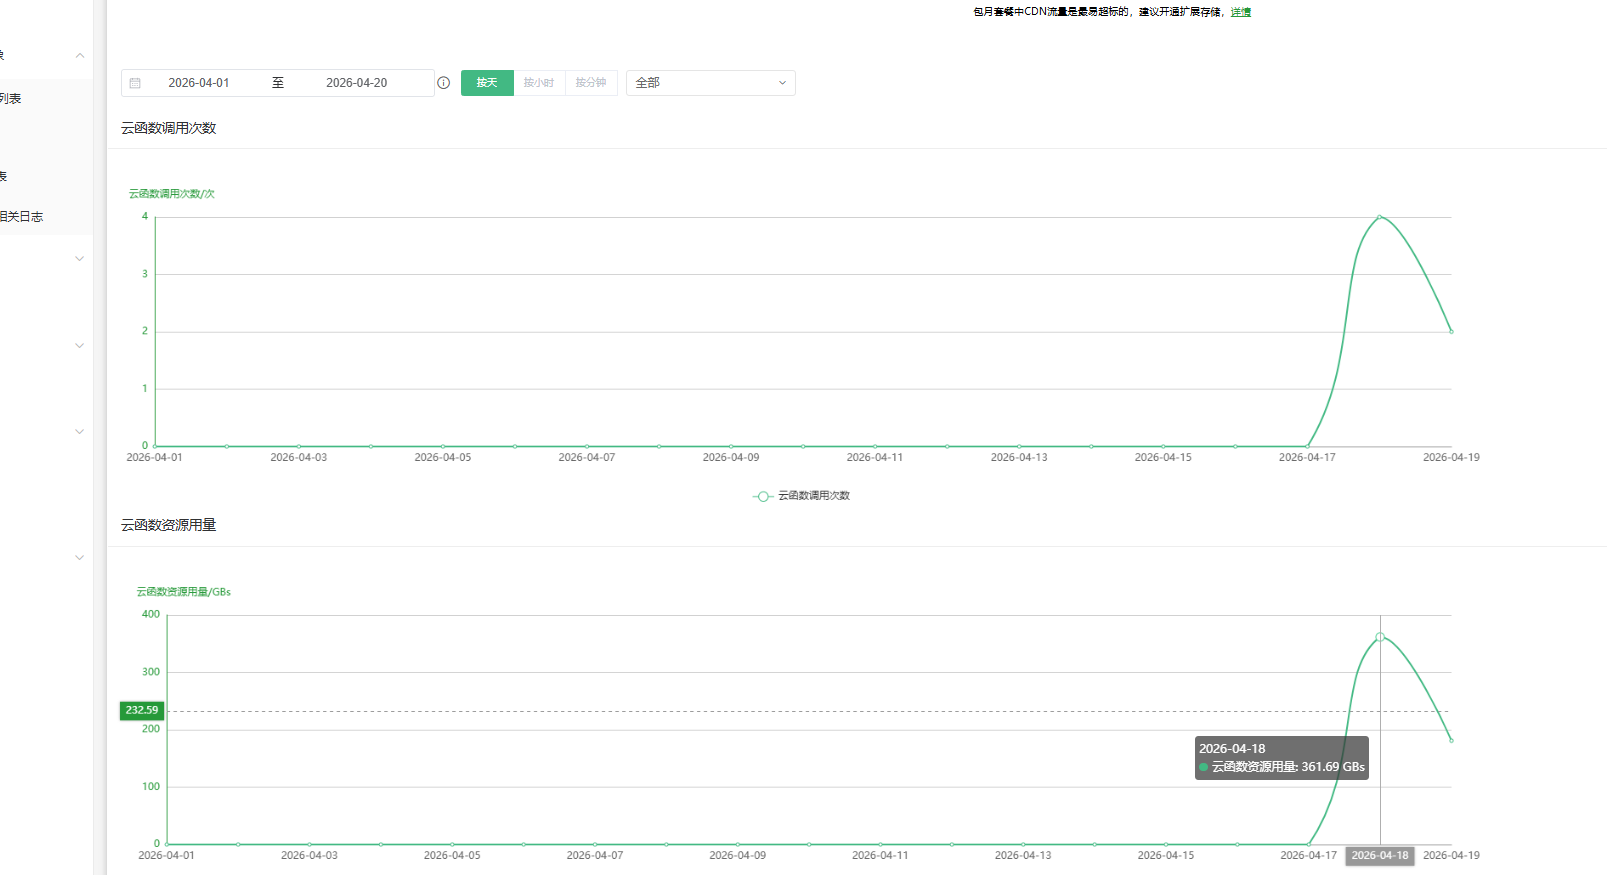Screen dimensions: 1607x875
Task: Click the 2026-04-19 endpoint on resource chart
Action: (1451, 741)
